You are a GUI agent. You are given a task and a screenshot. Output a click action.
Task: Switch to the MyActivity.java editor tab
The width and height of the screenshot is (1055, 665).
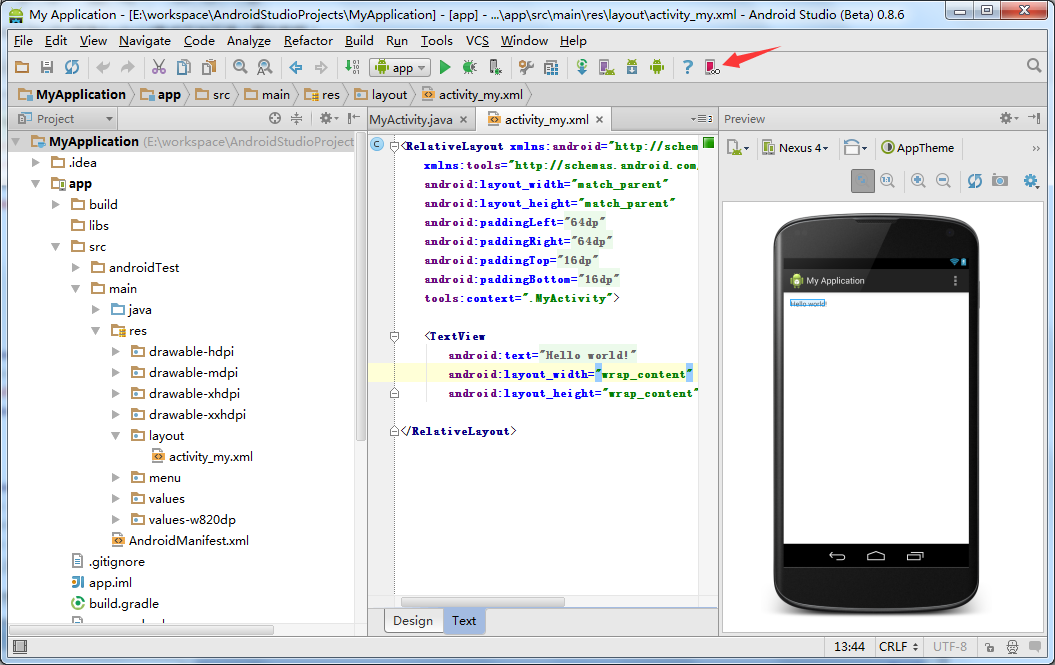411,120
